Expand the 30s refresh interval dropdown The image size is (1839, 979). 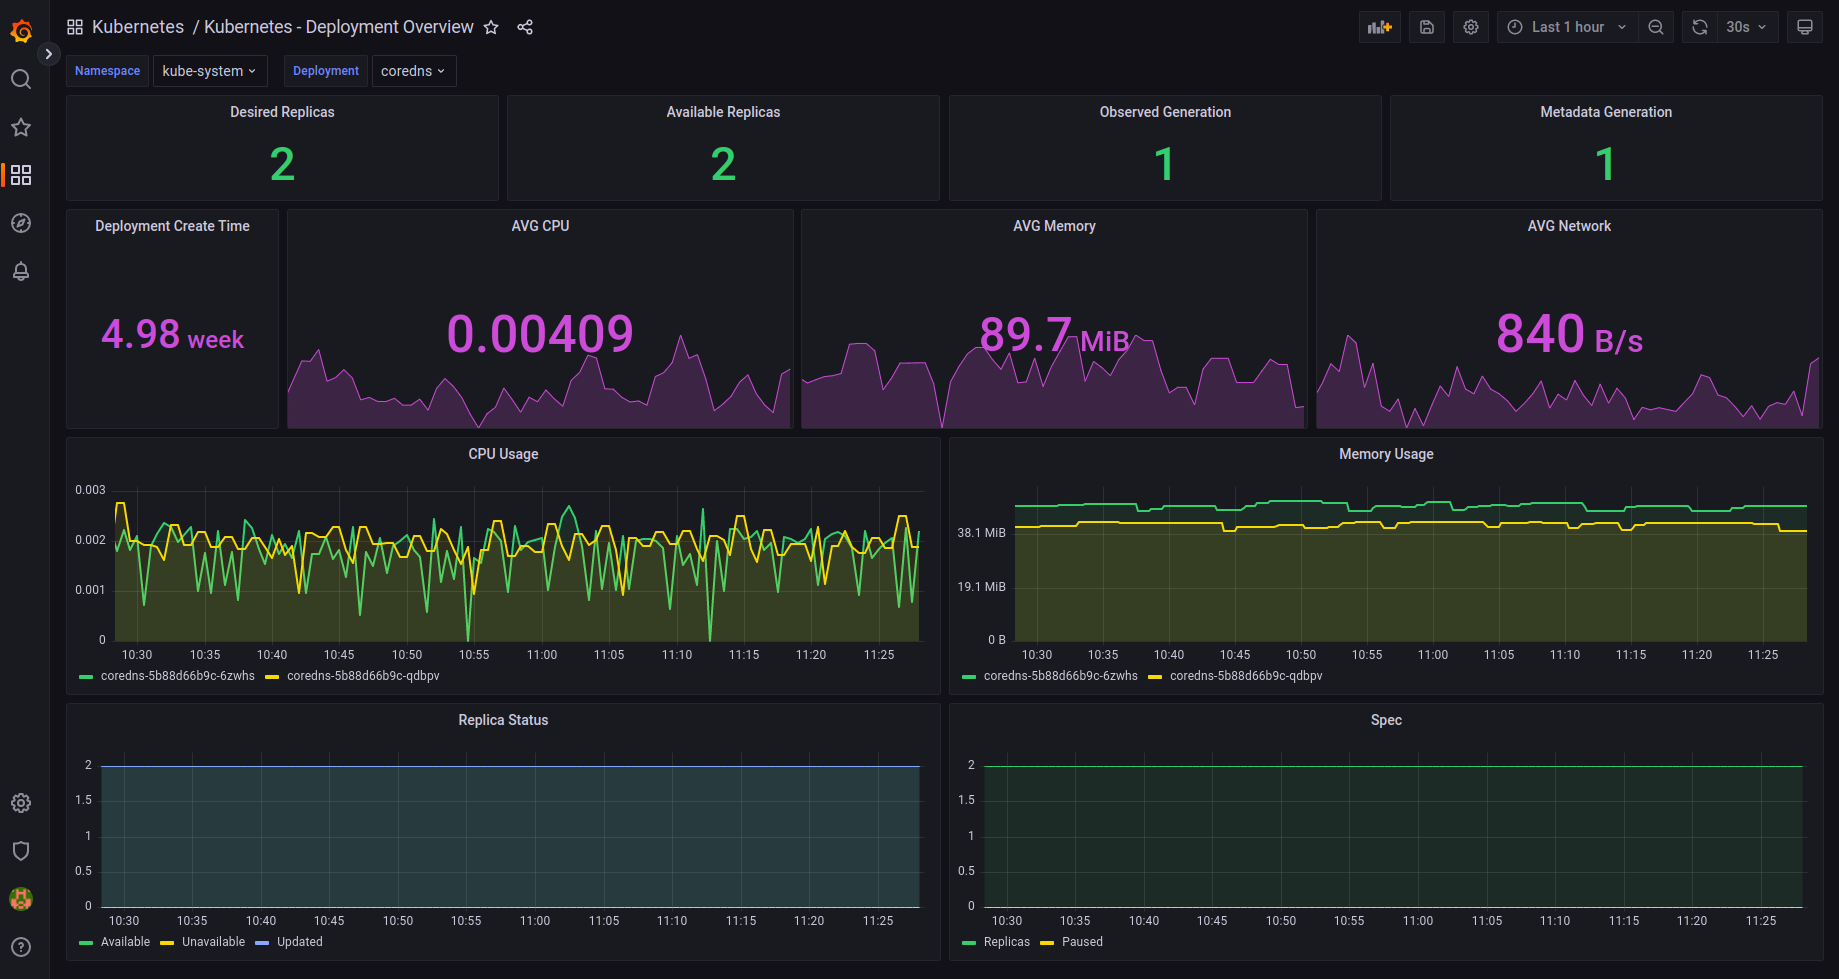[x=1746, y=27]
